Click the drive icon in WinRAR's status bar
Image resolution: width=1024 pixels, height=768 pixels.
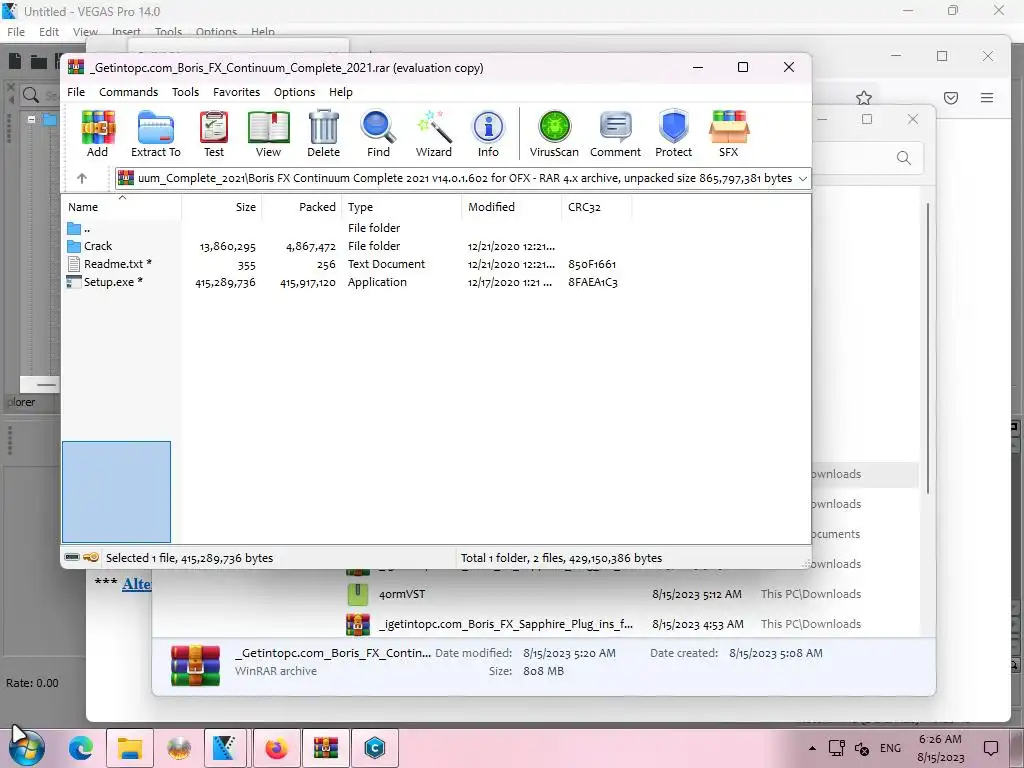click(72, 557)
